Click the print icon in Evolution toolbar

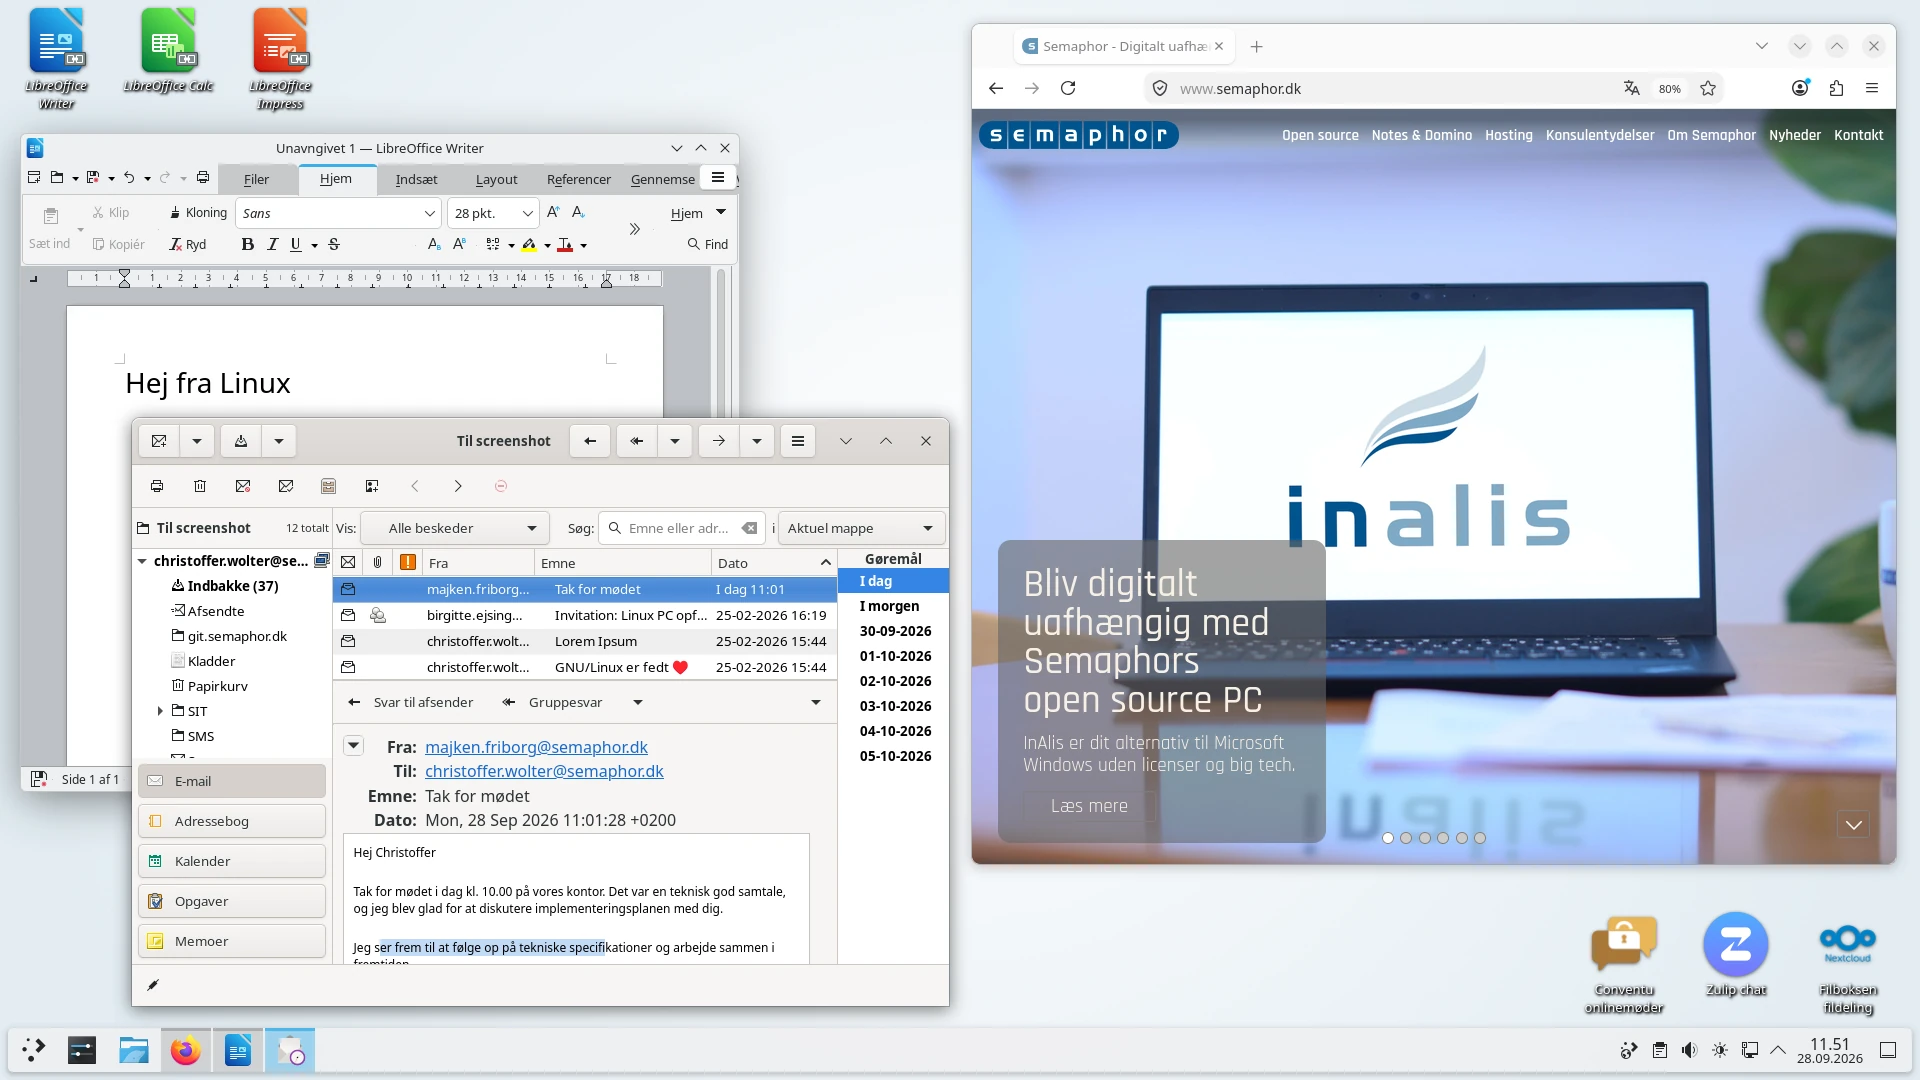click(157, 486)
